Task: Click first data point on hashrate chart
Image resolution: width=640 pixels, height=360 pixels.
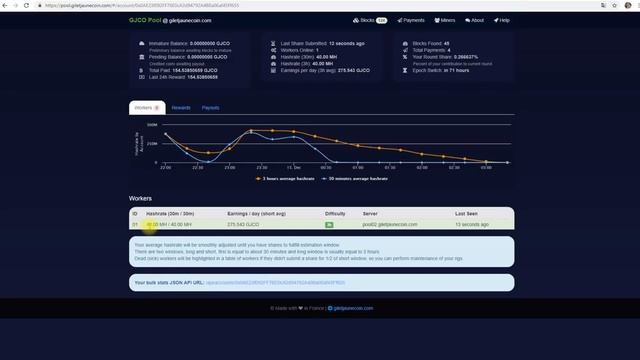Action: (x=165, y=134)
